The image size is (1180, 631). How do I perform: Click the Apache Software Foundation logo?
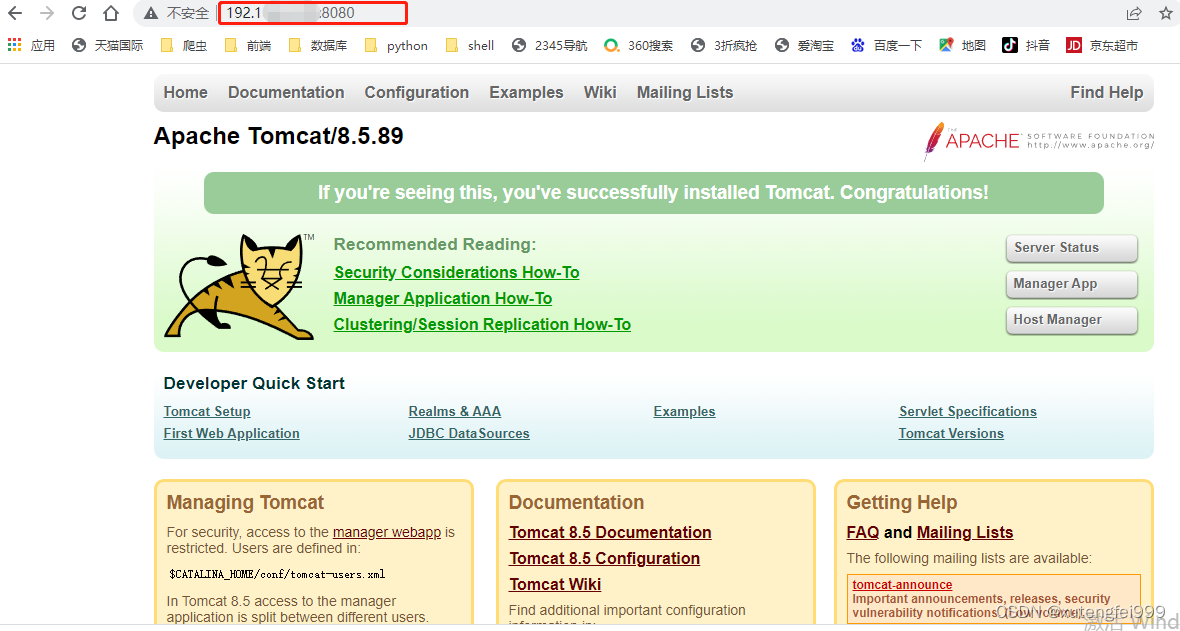tap(1039, 141)
